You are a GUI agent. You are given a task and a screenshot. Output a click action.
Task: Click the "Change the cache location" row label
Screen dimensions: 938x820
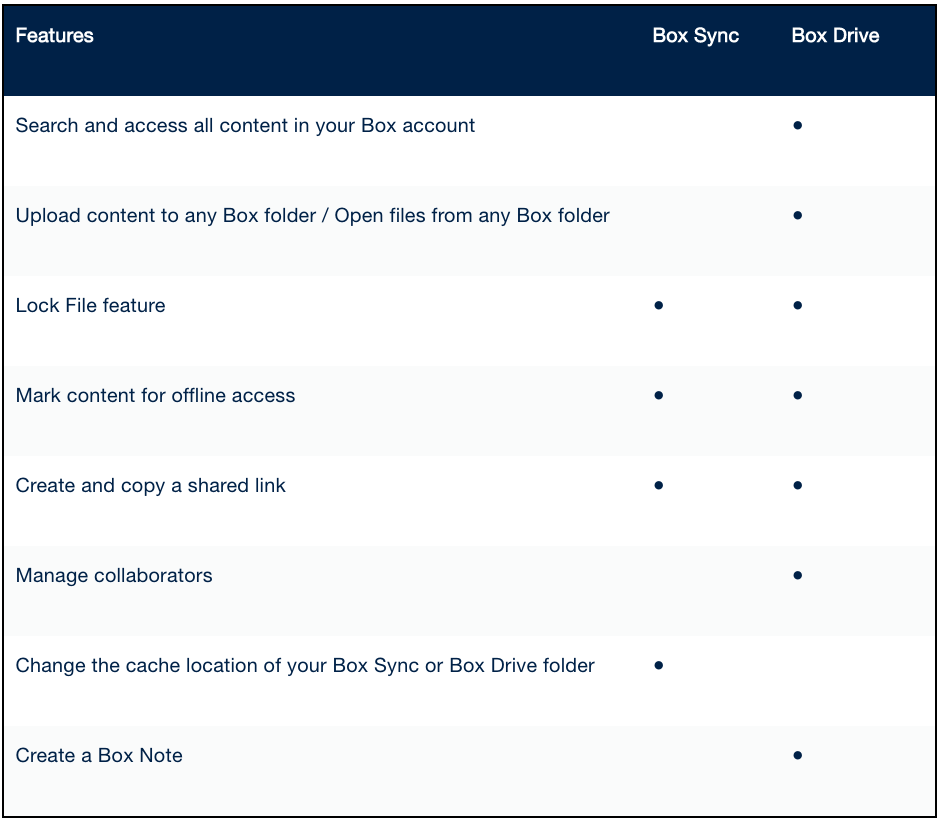[305, 666]
